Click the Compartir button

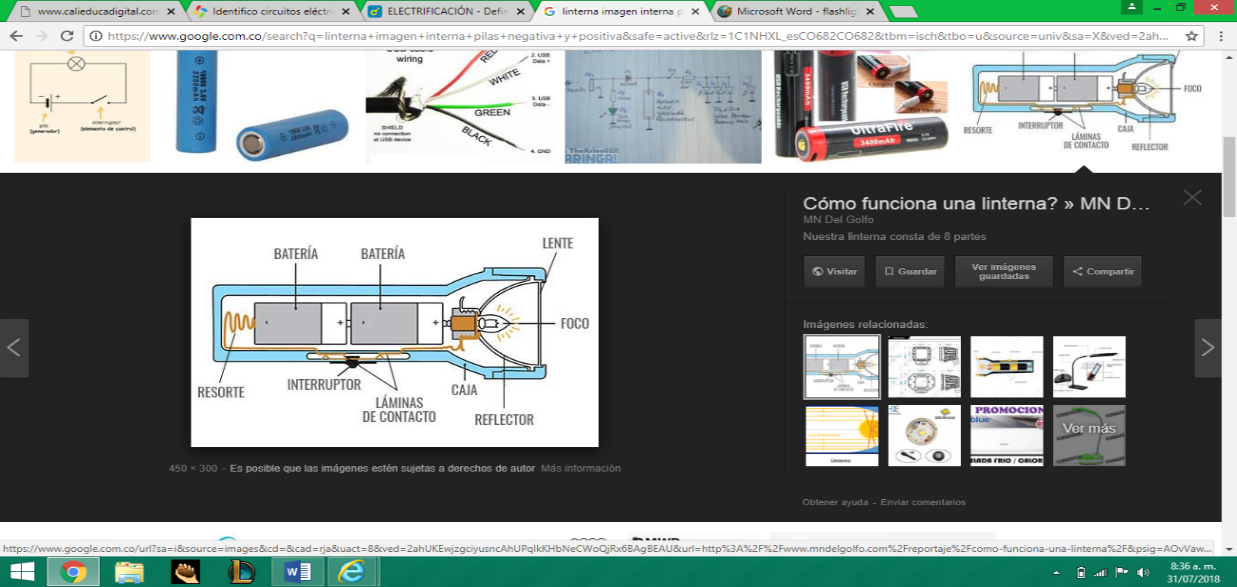1102,272
